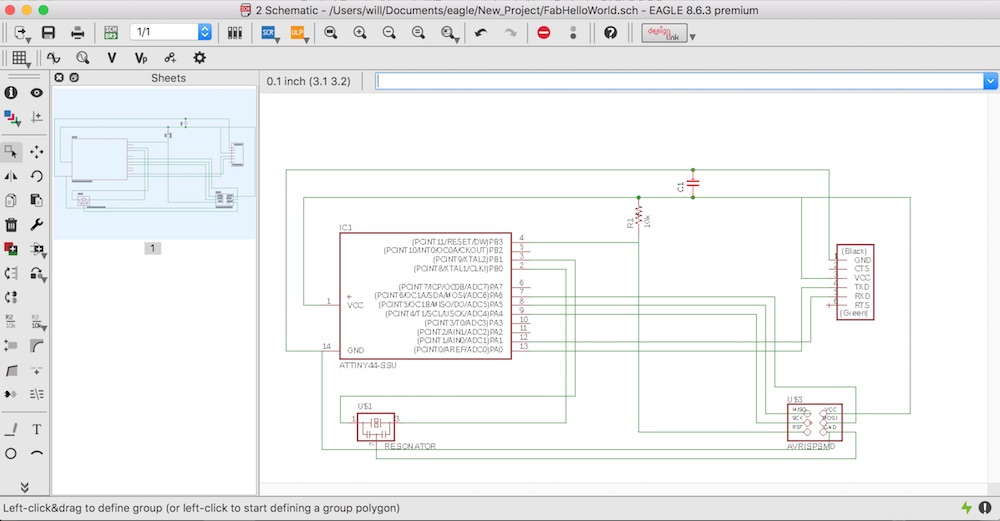Click the Mark origin tool icon

36,117
